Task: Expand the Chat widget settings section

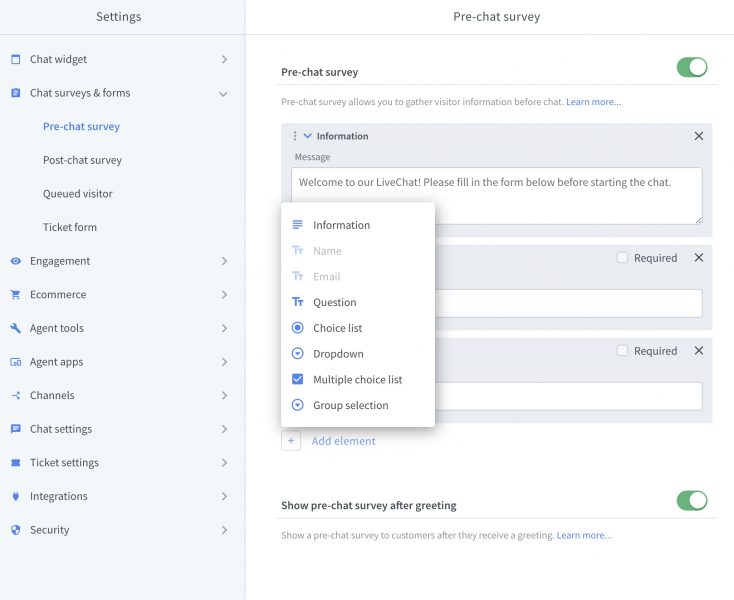Action: pos(223,60)
